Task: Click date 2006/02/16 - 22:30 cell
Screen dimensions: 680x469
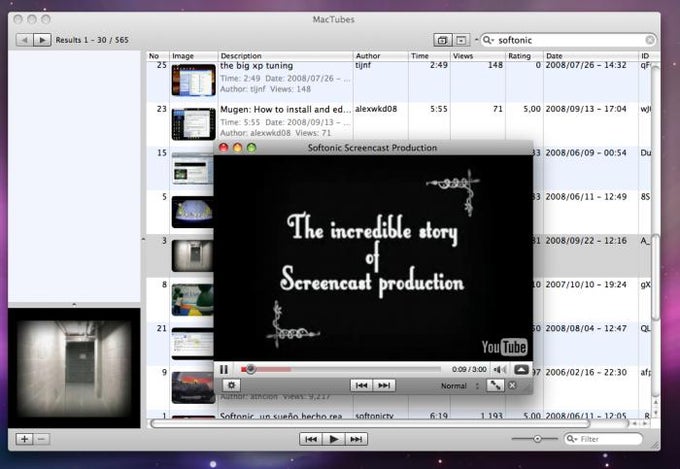Action: click(x=586, y=372)
